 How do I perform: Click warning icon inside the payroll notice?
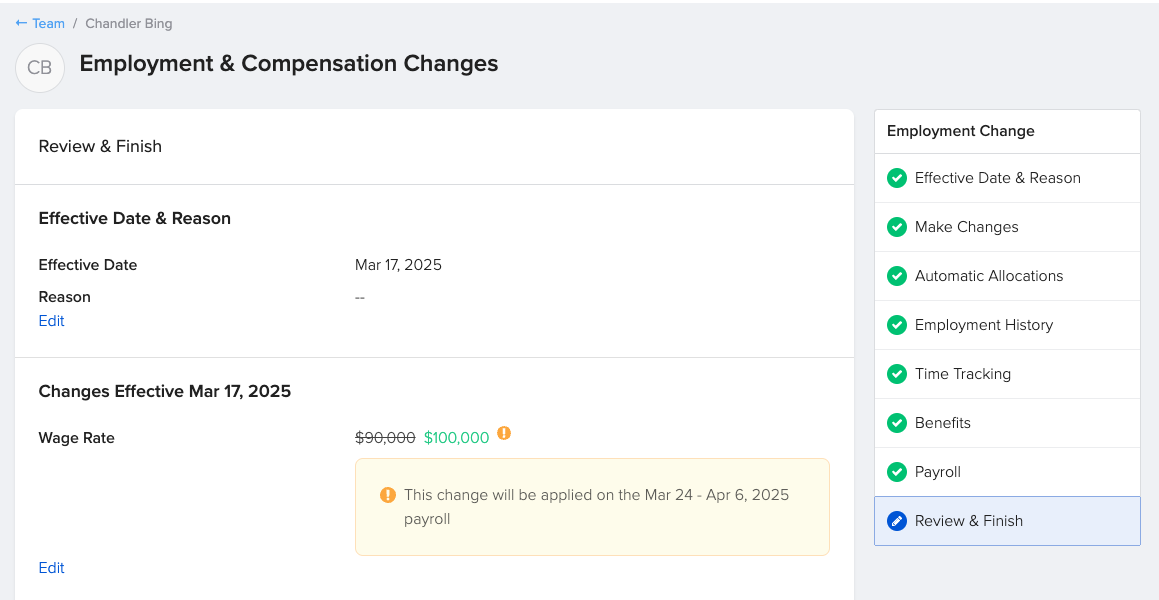(x=387, y=494)
